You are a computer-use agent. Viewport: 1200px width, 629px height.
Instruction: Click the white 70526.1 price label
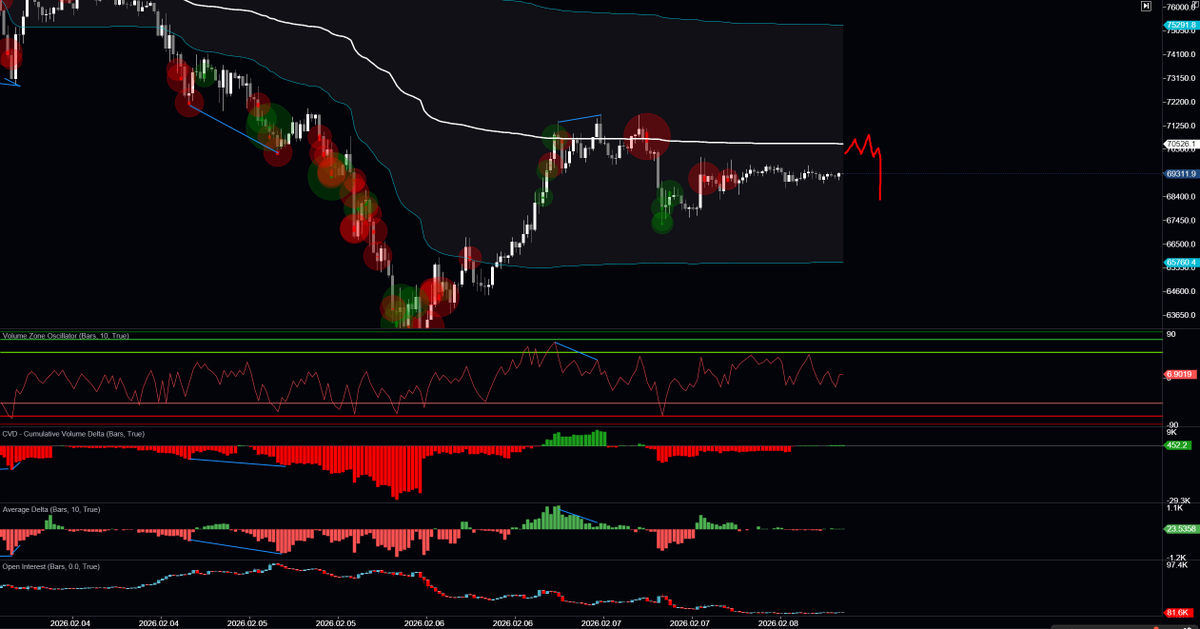pos(1180,144)
